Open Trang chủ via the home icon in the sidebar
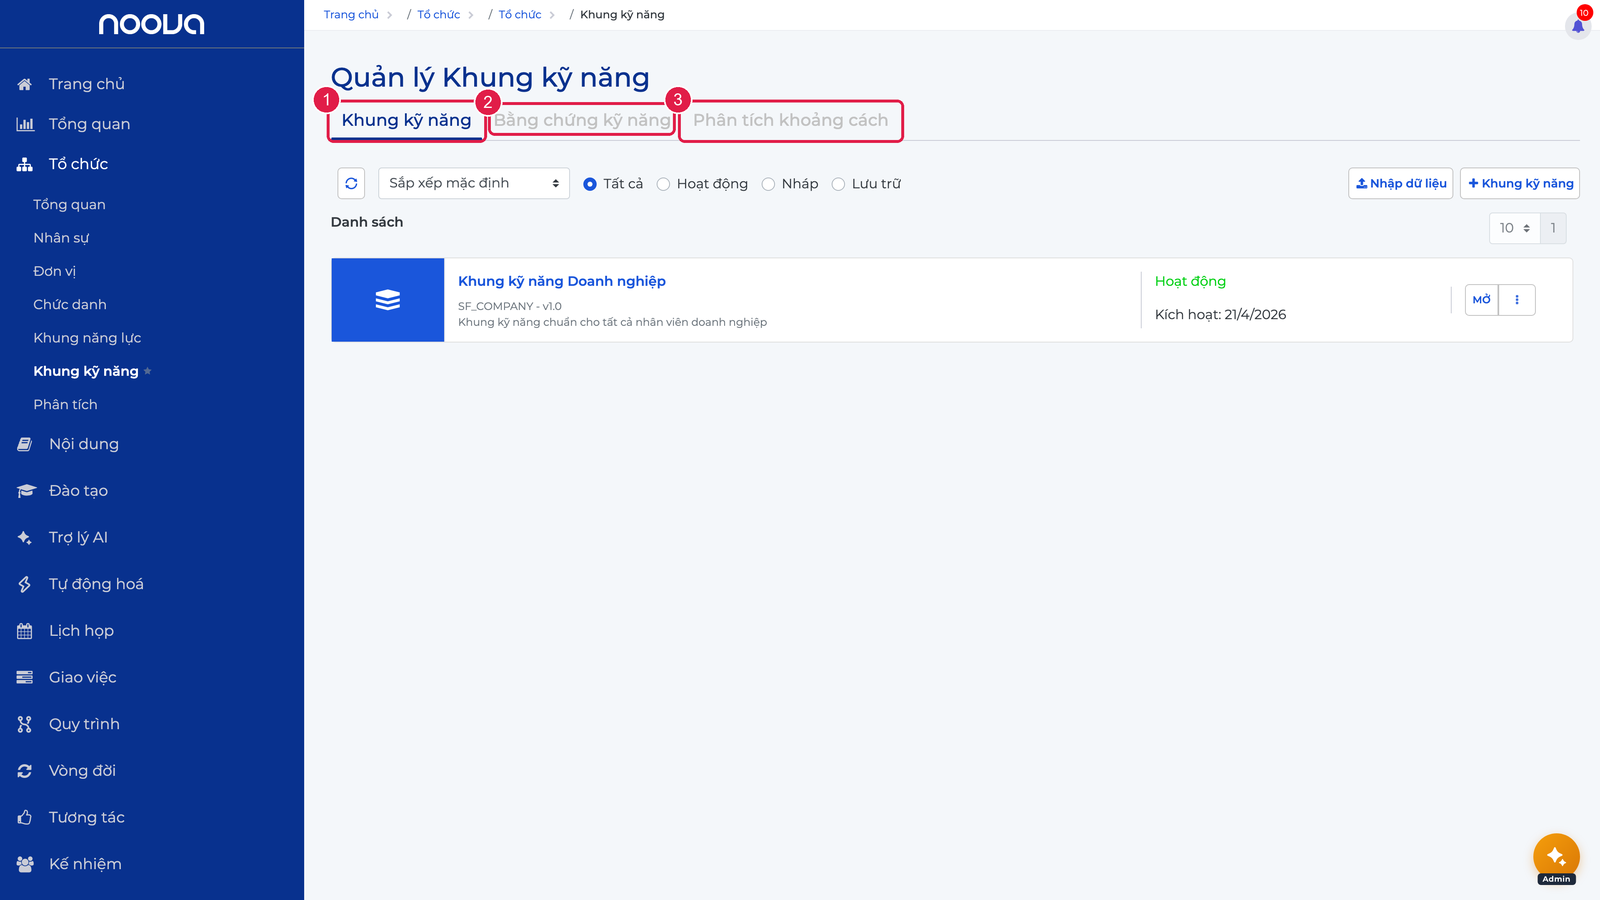 [x=25, y=84]
